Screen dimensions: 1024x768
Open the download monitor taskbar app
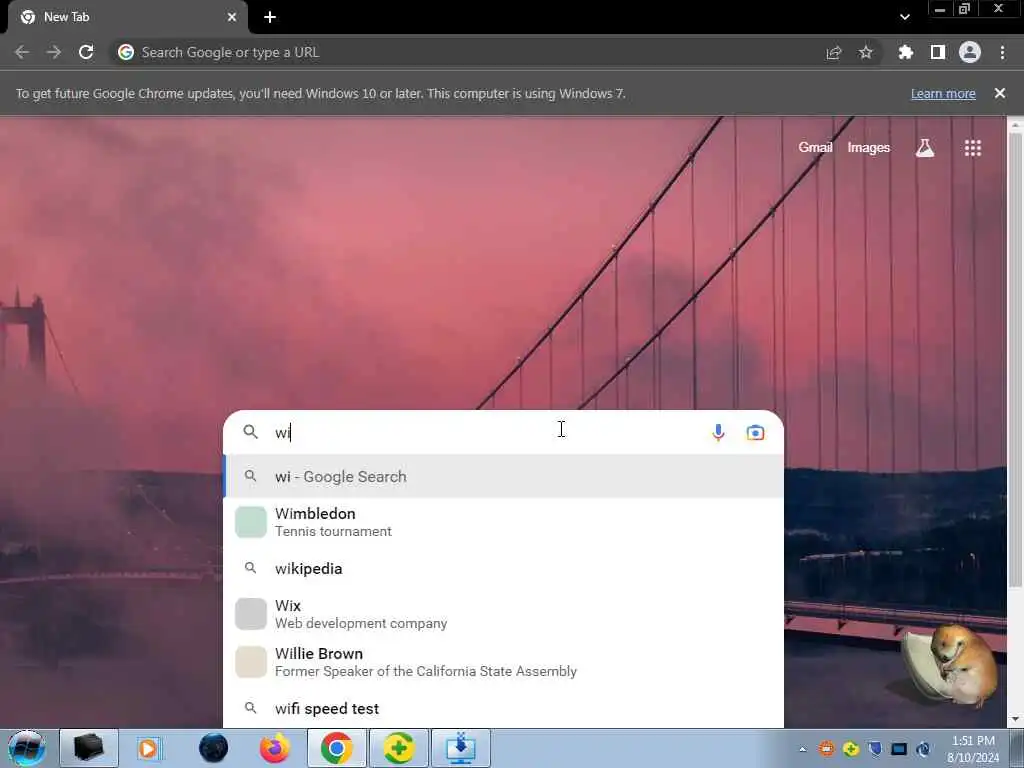pos(461,748)
